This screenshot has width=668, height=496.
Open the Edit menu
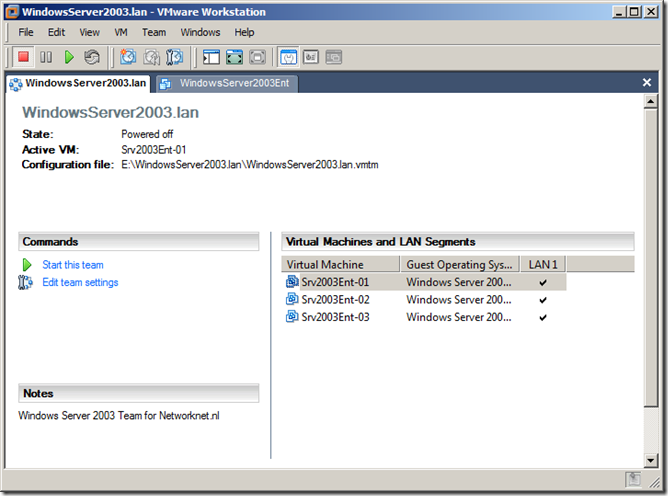tap(56, 32)
